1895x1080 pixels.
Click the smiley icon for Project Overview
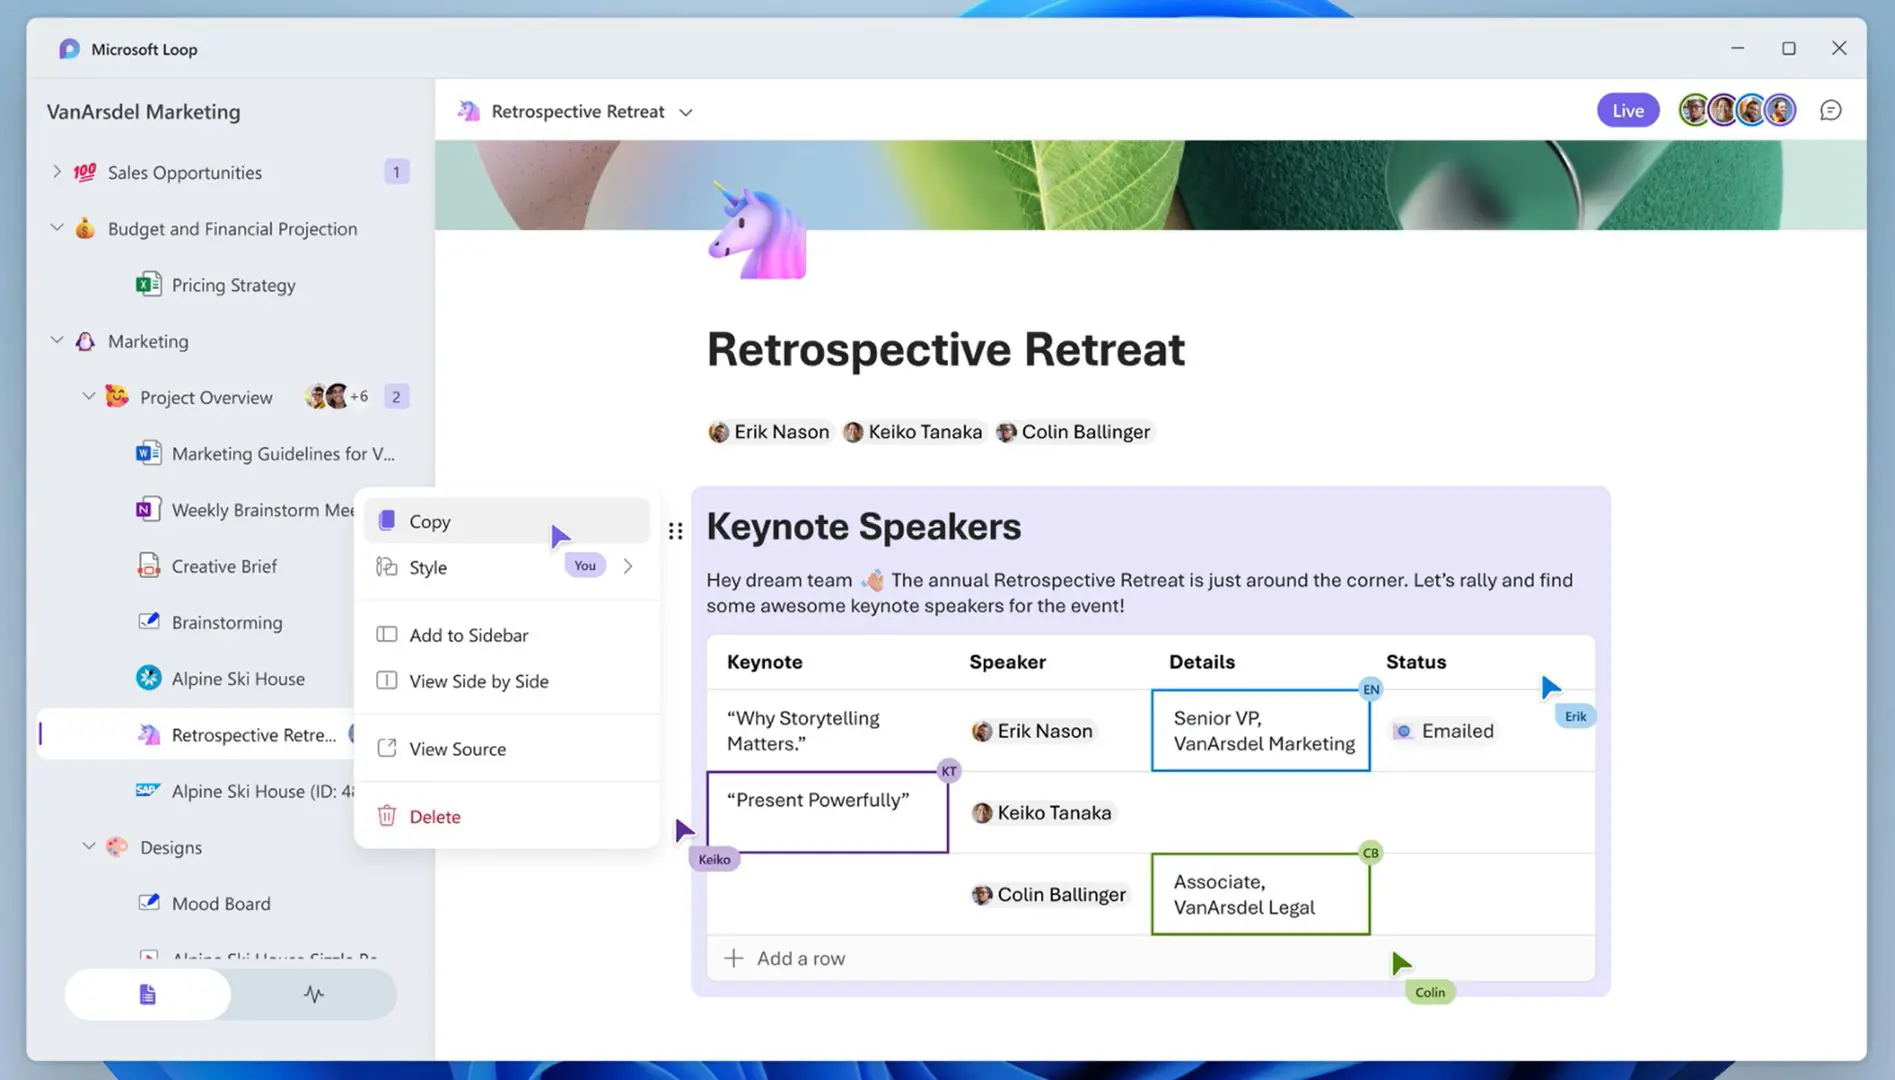tap(117, 397)
